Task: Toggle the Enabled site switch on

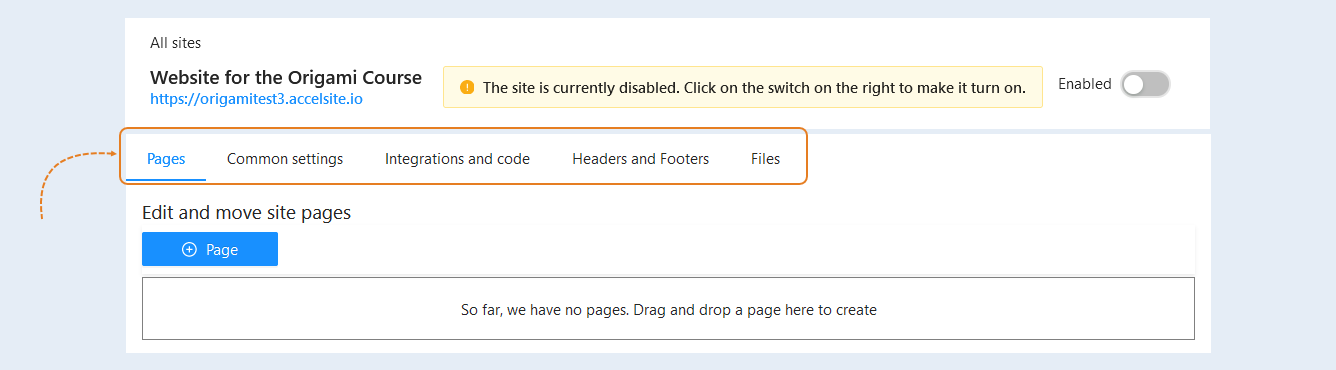Action: pos(1145,85)
